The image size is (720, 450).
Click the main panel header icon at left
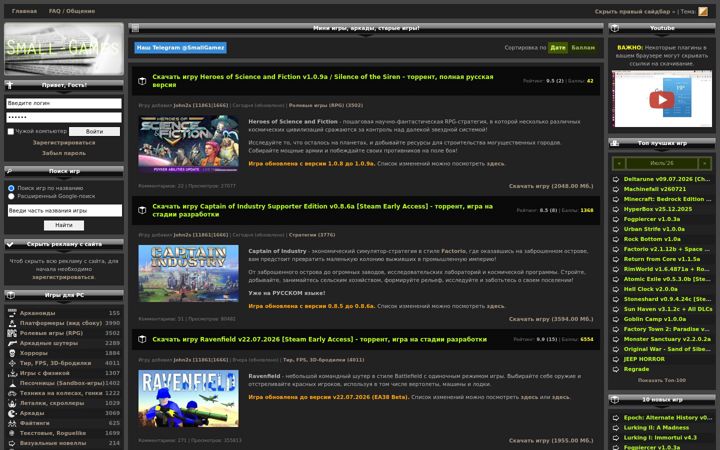(x=135, y=28)
